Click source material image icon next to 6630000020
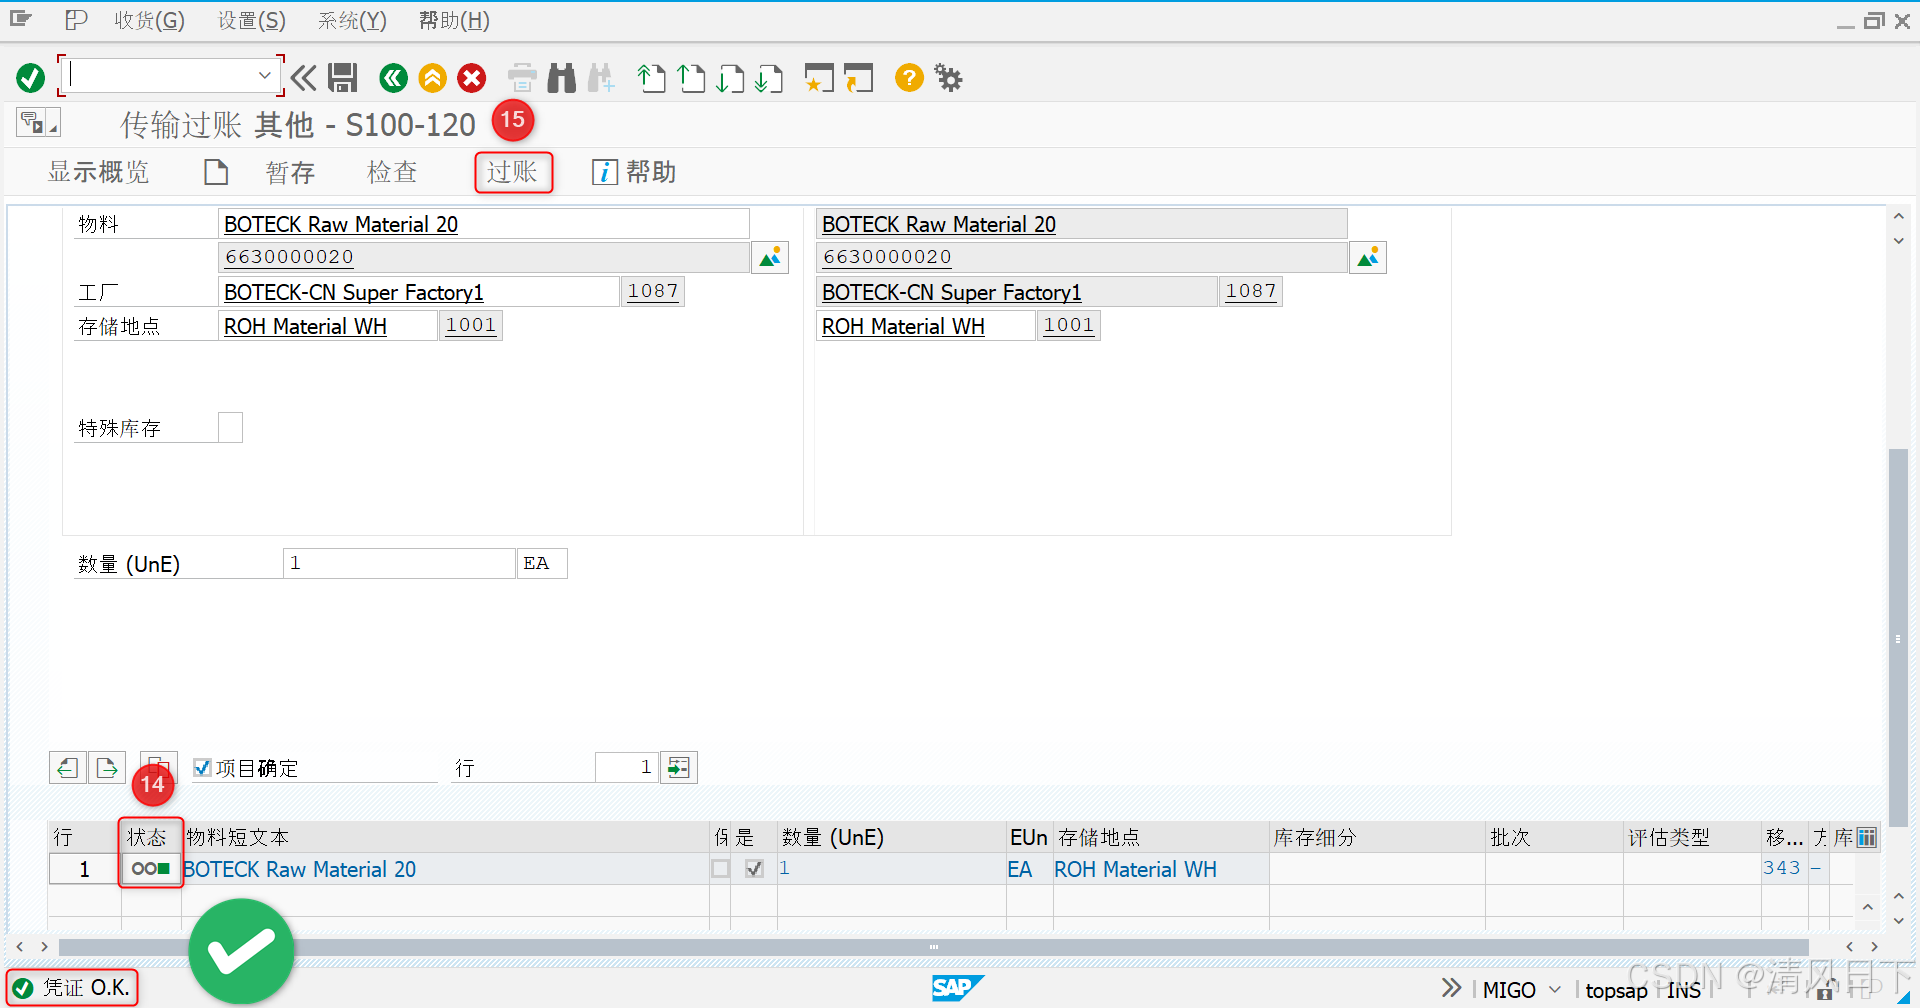This screenshot has width=1920, height=1008. pos(770,258)
